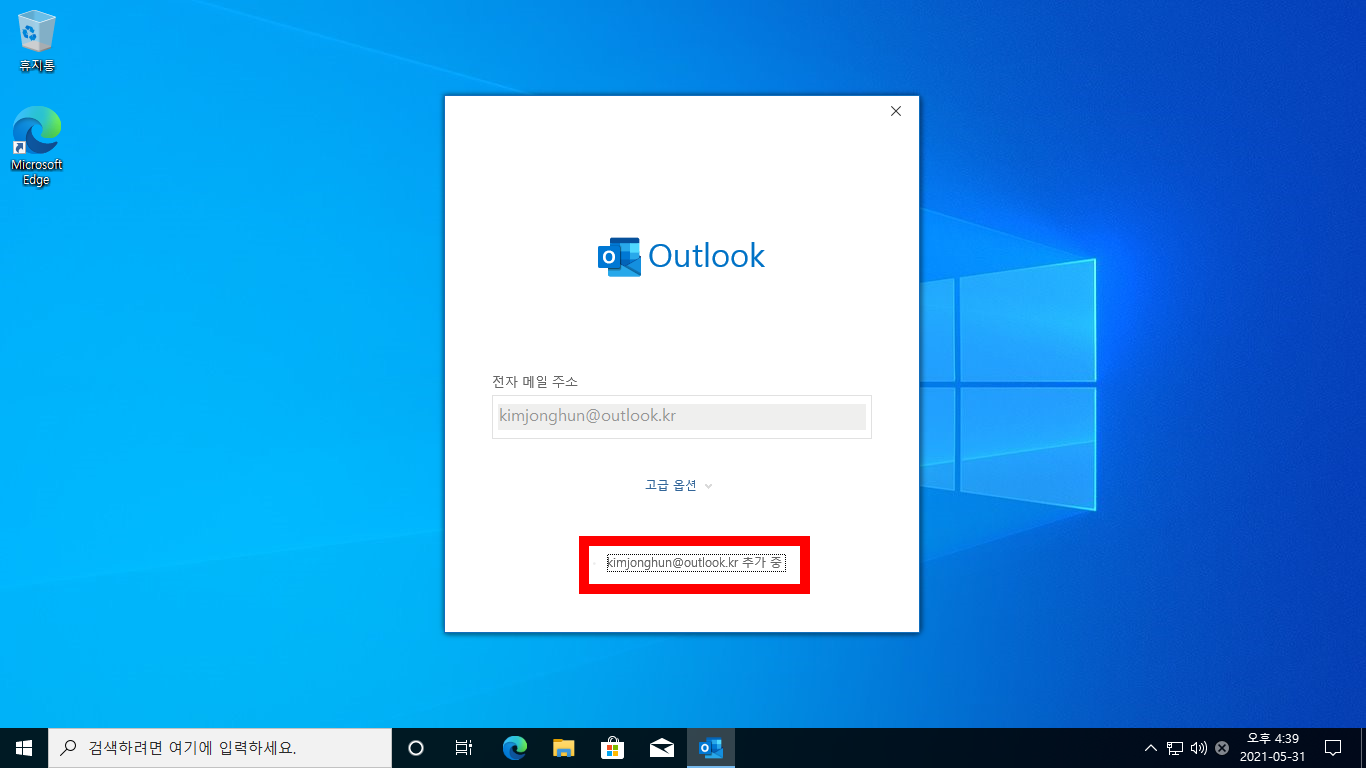Screen dimensions: 1366x768
Task: Click the taskbar search box
Action: point(220,747)
